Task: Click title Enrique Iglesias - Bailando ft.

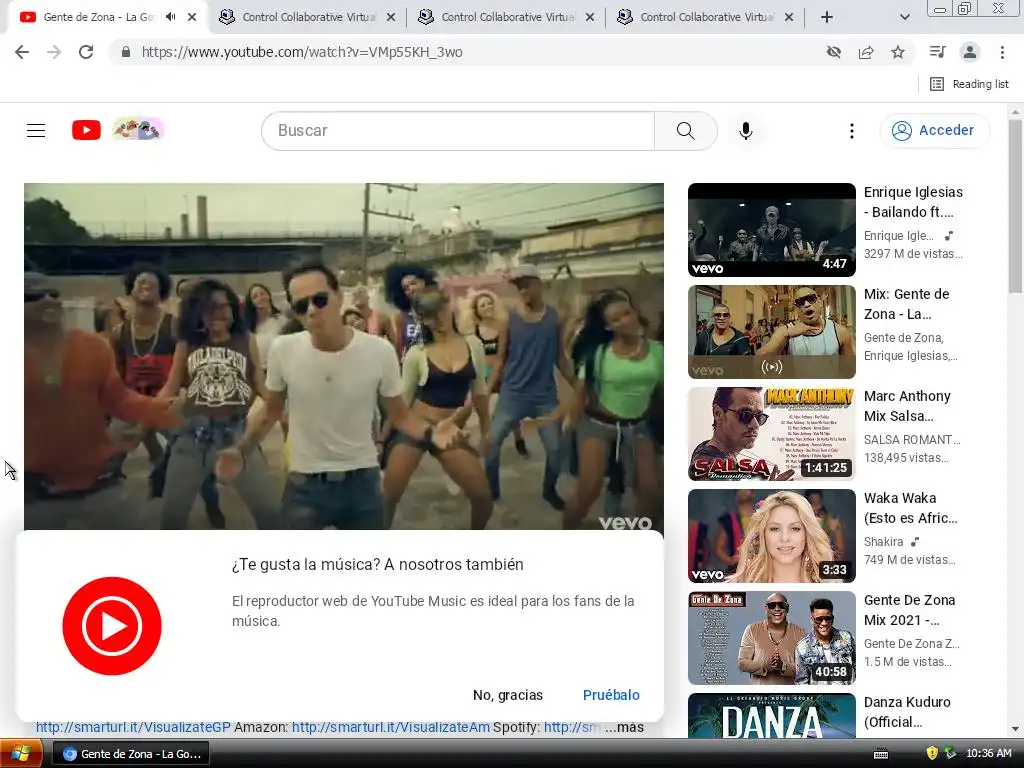Action: [913, 202]
